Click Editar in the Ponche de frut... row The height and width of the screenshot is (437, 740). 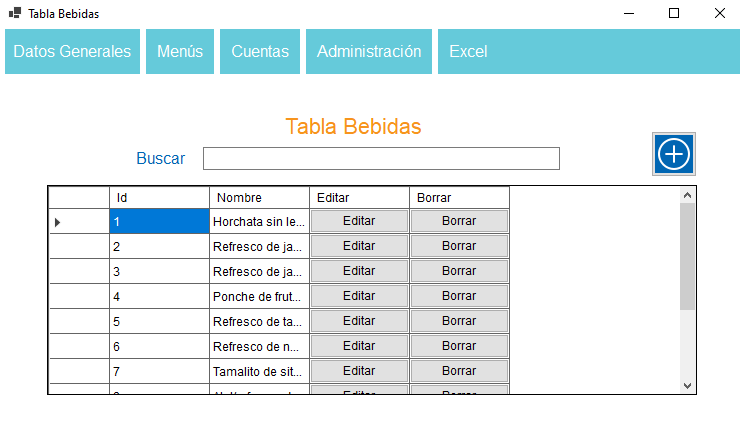[359, 296]
